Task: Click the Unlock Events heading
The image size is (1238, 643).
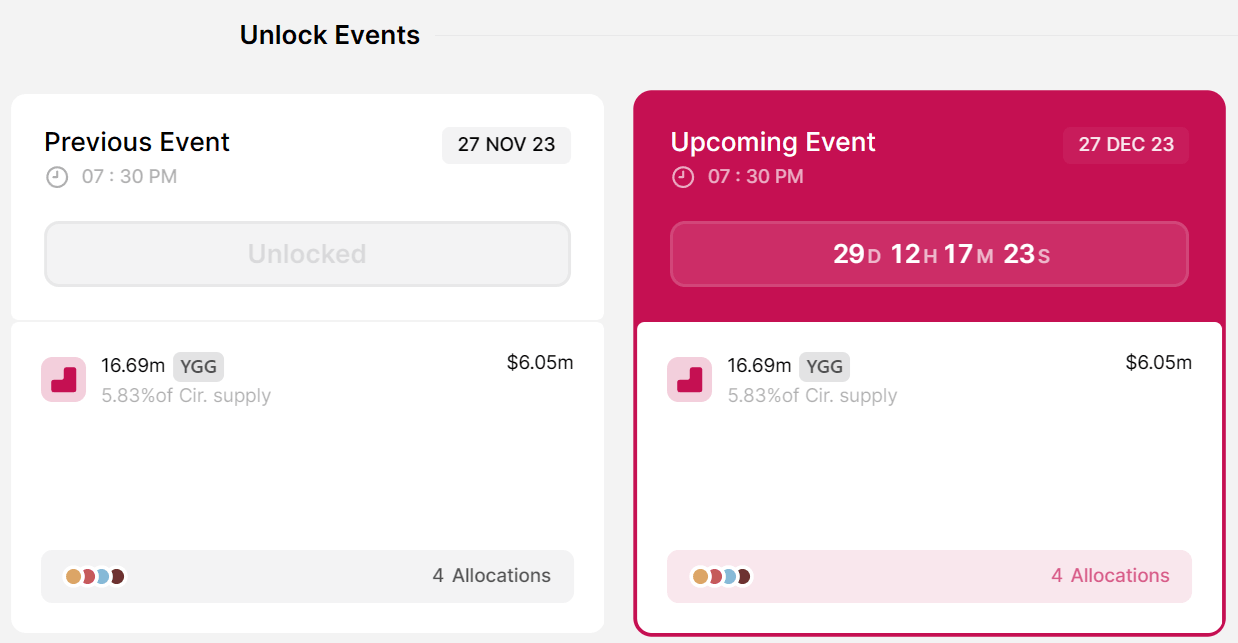Action: (x=330, y=35)
